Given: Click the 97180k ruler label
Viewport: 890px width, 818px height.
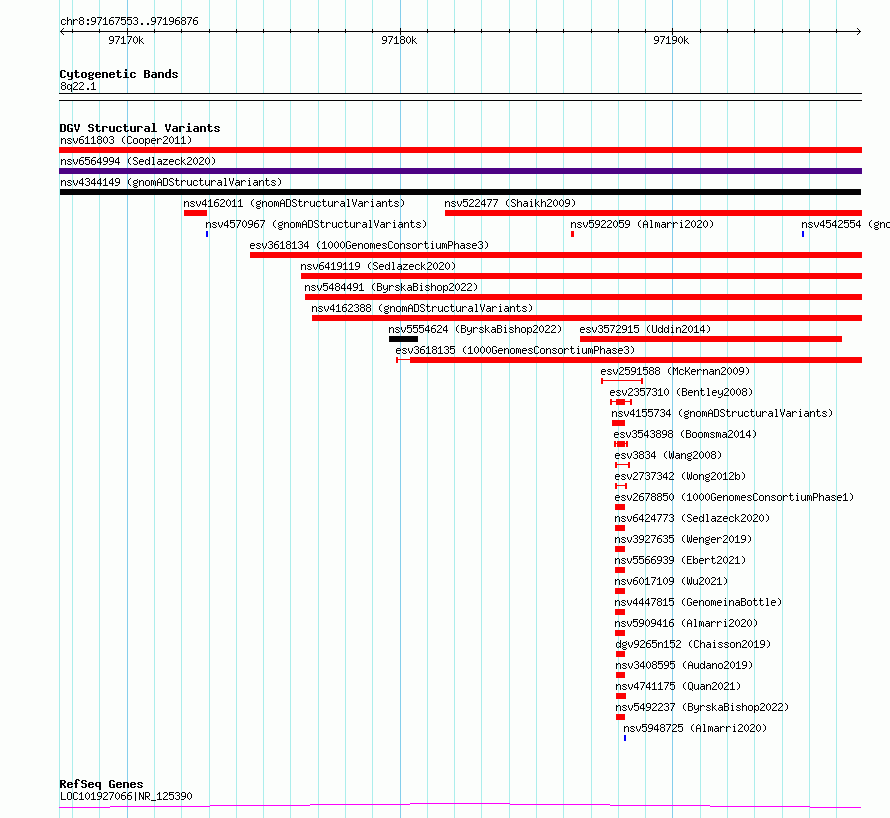Looking at the screenshot, I should [399, 40].
